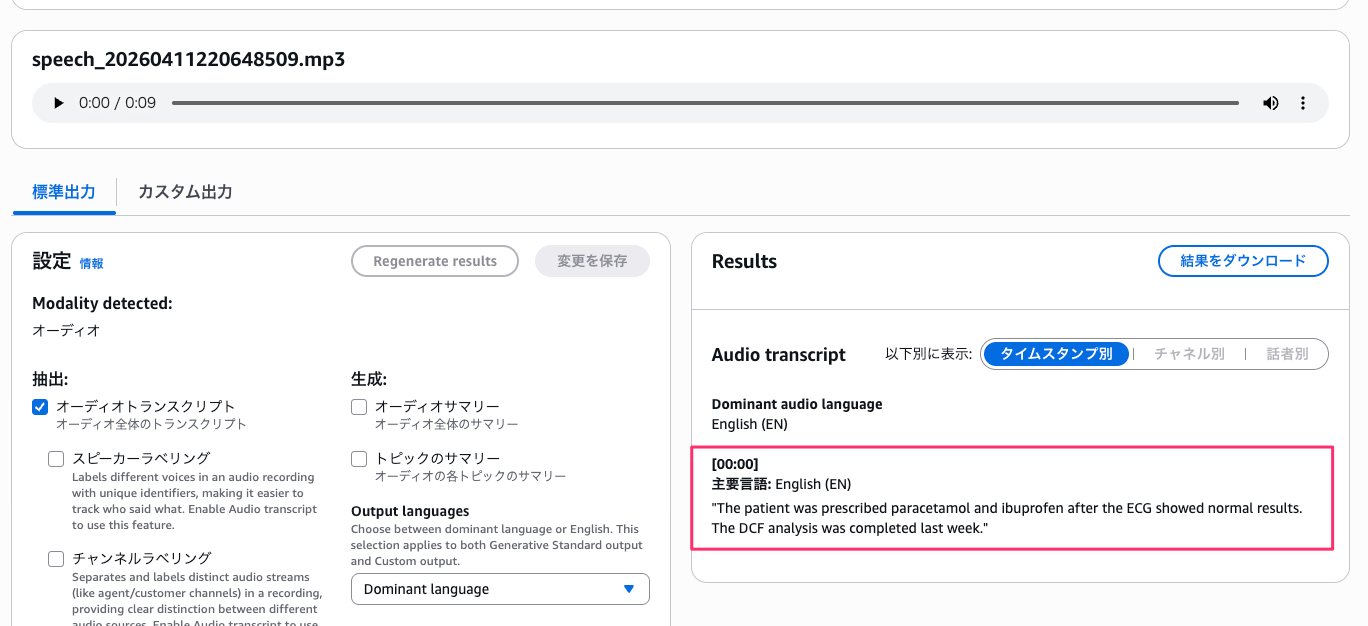Mute the audio player volume

pos(1270,102)
